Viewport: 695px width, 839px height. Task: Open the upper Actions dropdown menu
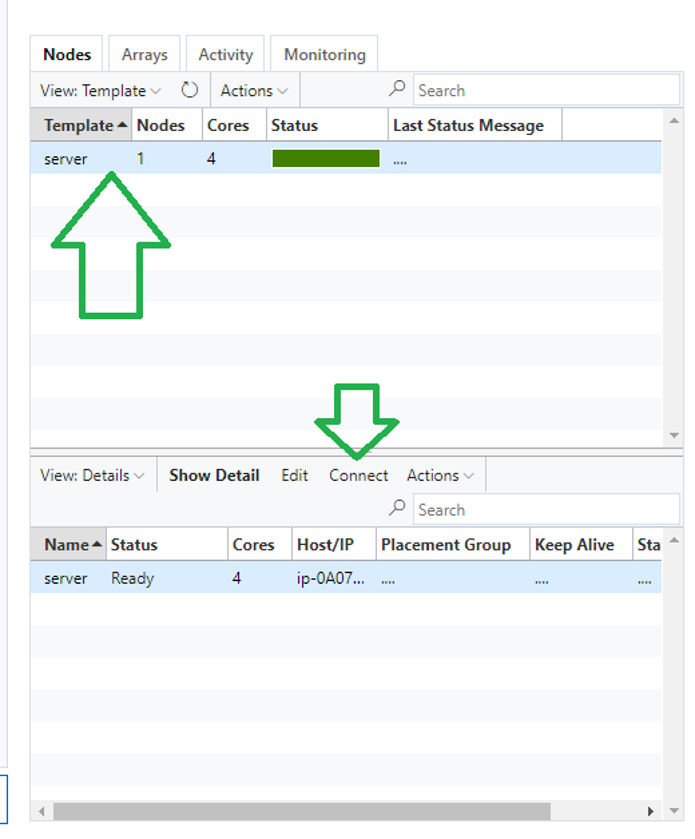click(x=254, y=90)
